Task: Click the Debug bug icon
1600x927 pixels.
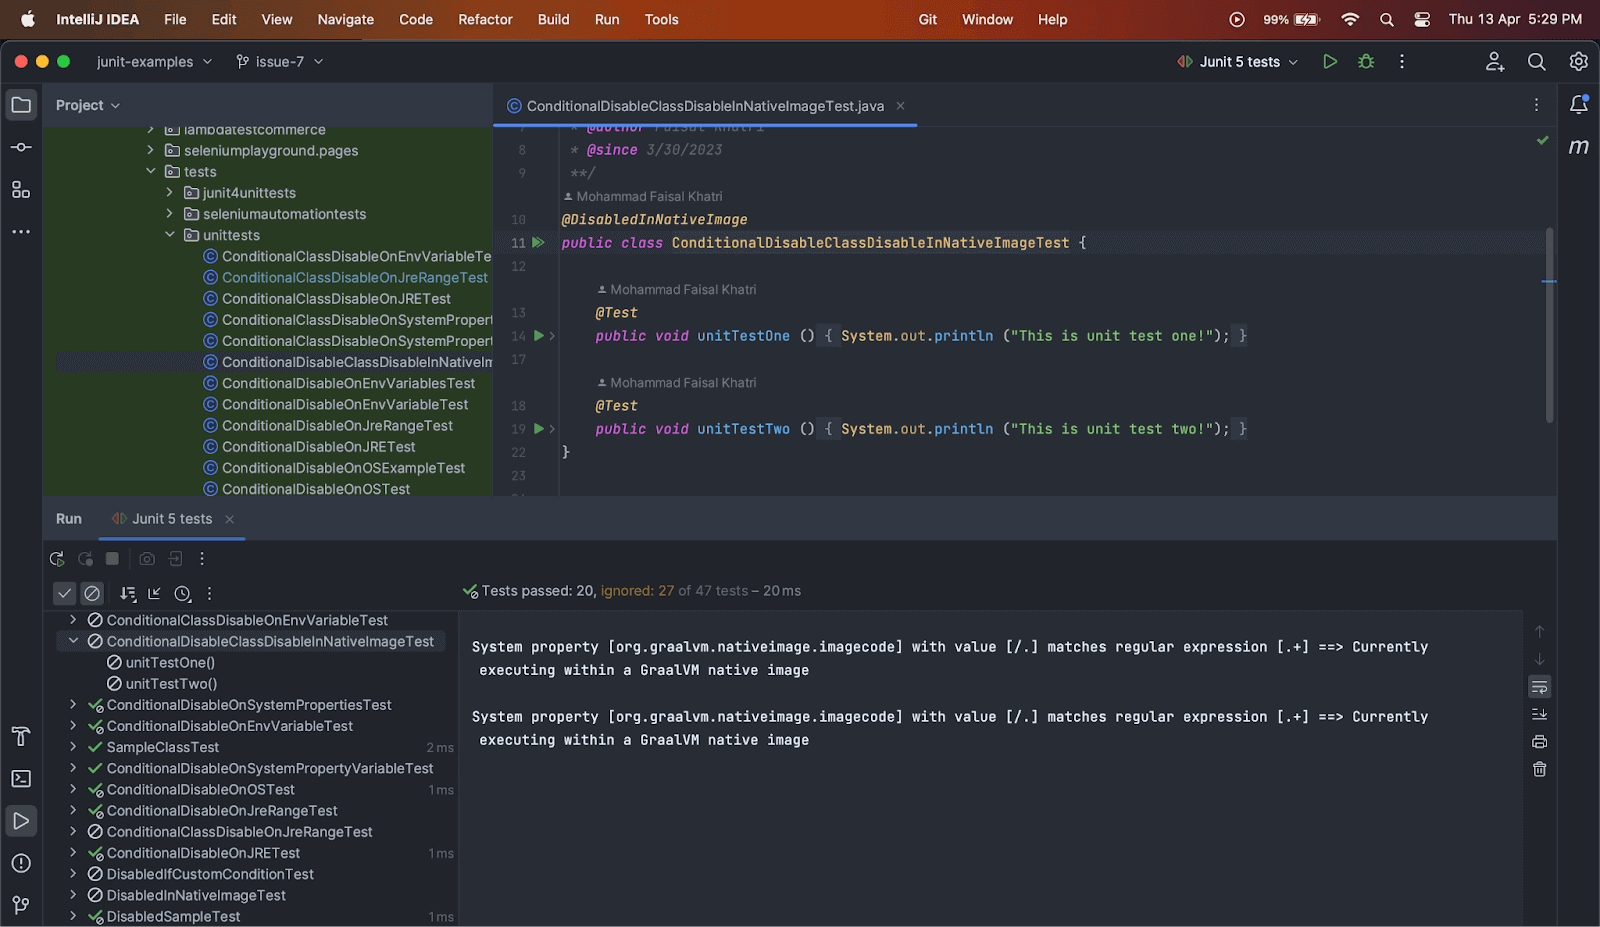Action: tap(1366, 62)
